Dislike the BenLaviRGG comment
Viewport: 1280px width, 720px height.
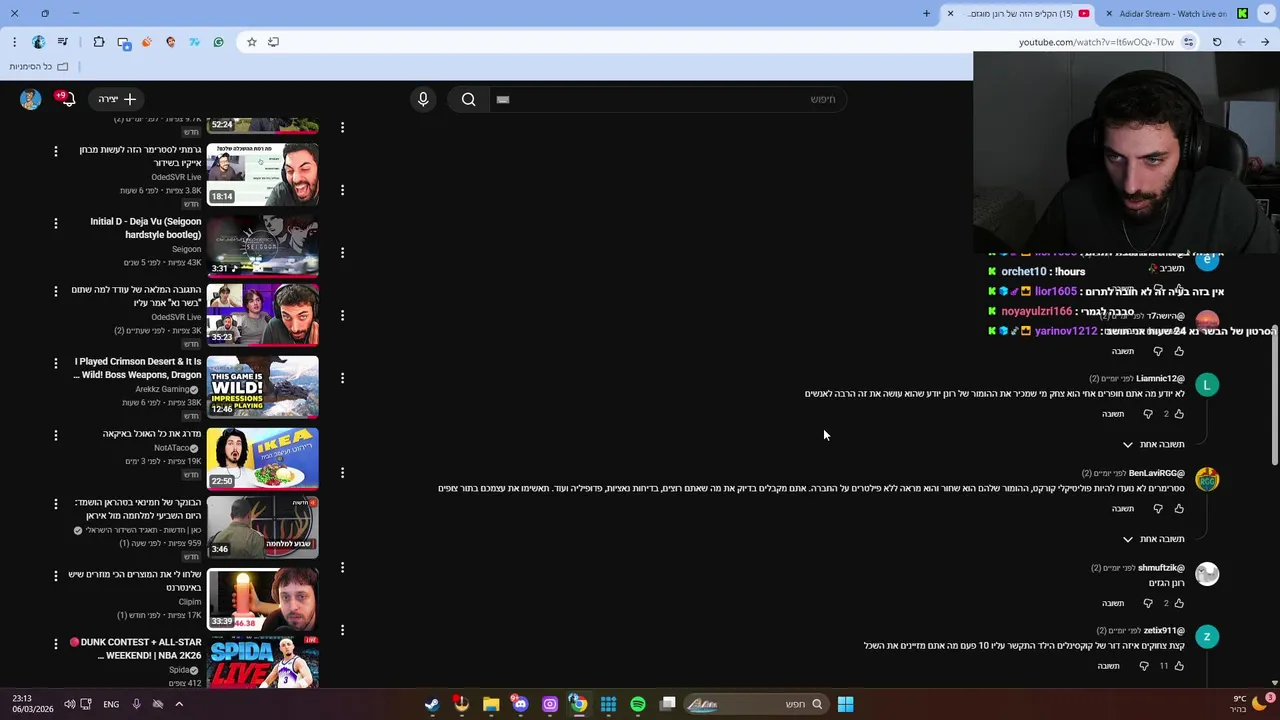pyautogui.click(x=1158, y=509)
